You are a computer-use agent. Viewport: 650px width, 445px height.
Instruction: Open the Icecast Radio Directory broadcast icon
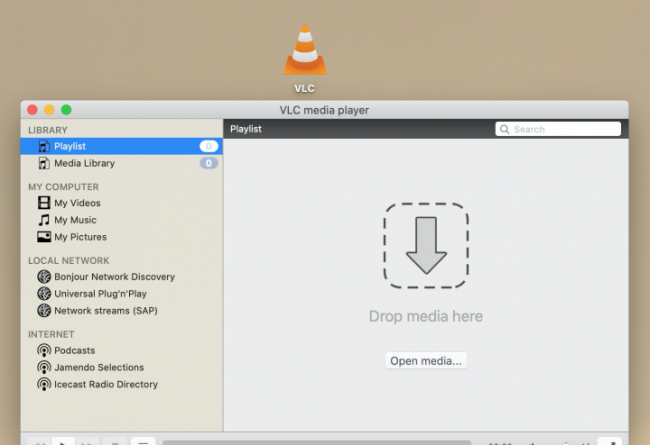pyautogui.click(x=44, y=384)
